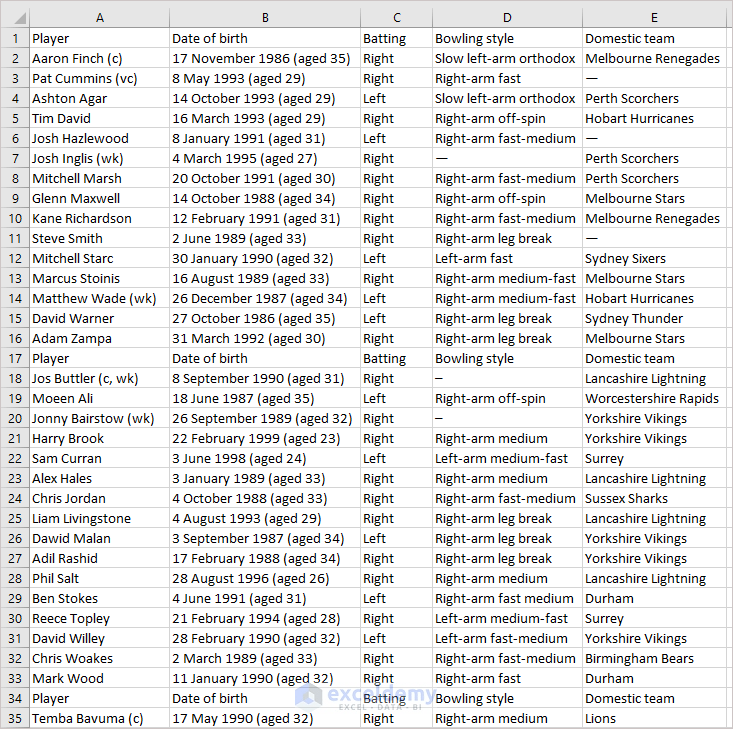This screenshot has width=733, height=729.
Task: Select column D header
Action: tap(507, 18)
